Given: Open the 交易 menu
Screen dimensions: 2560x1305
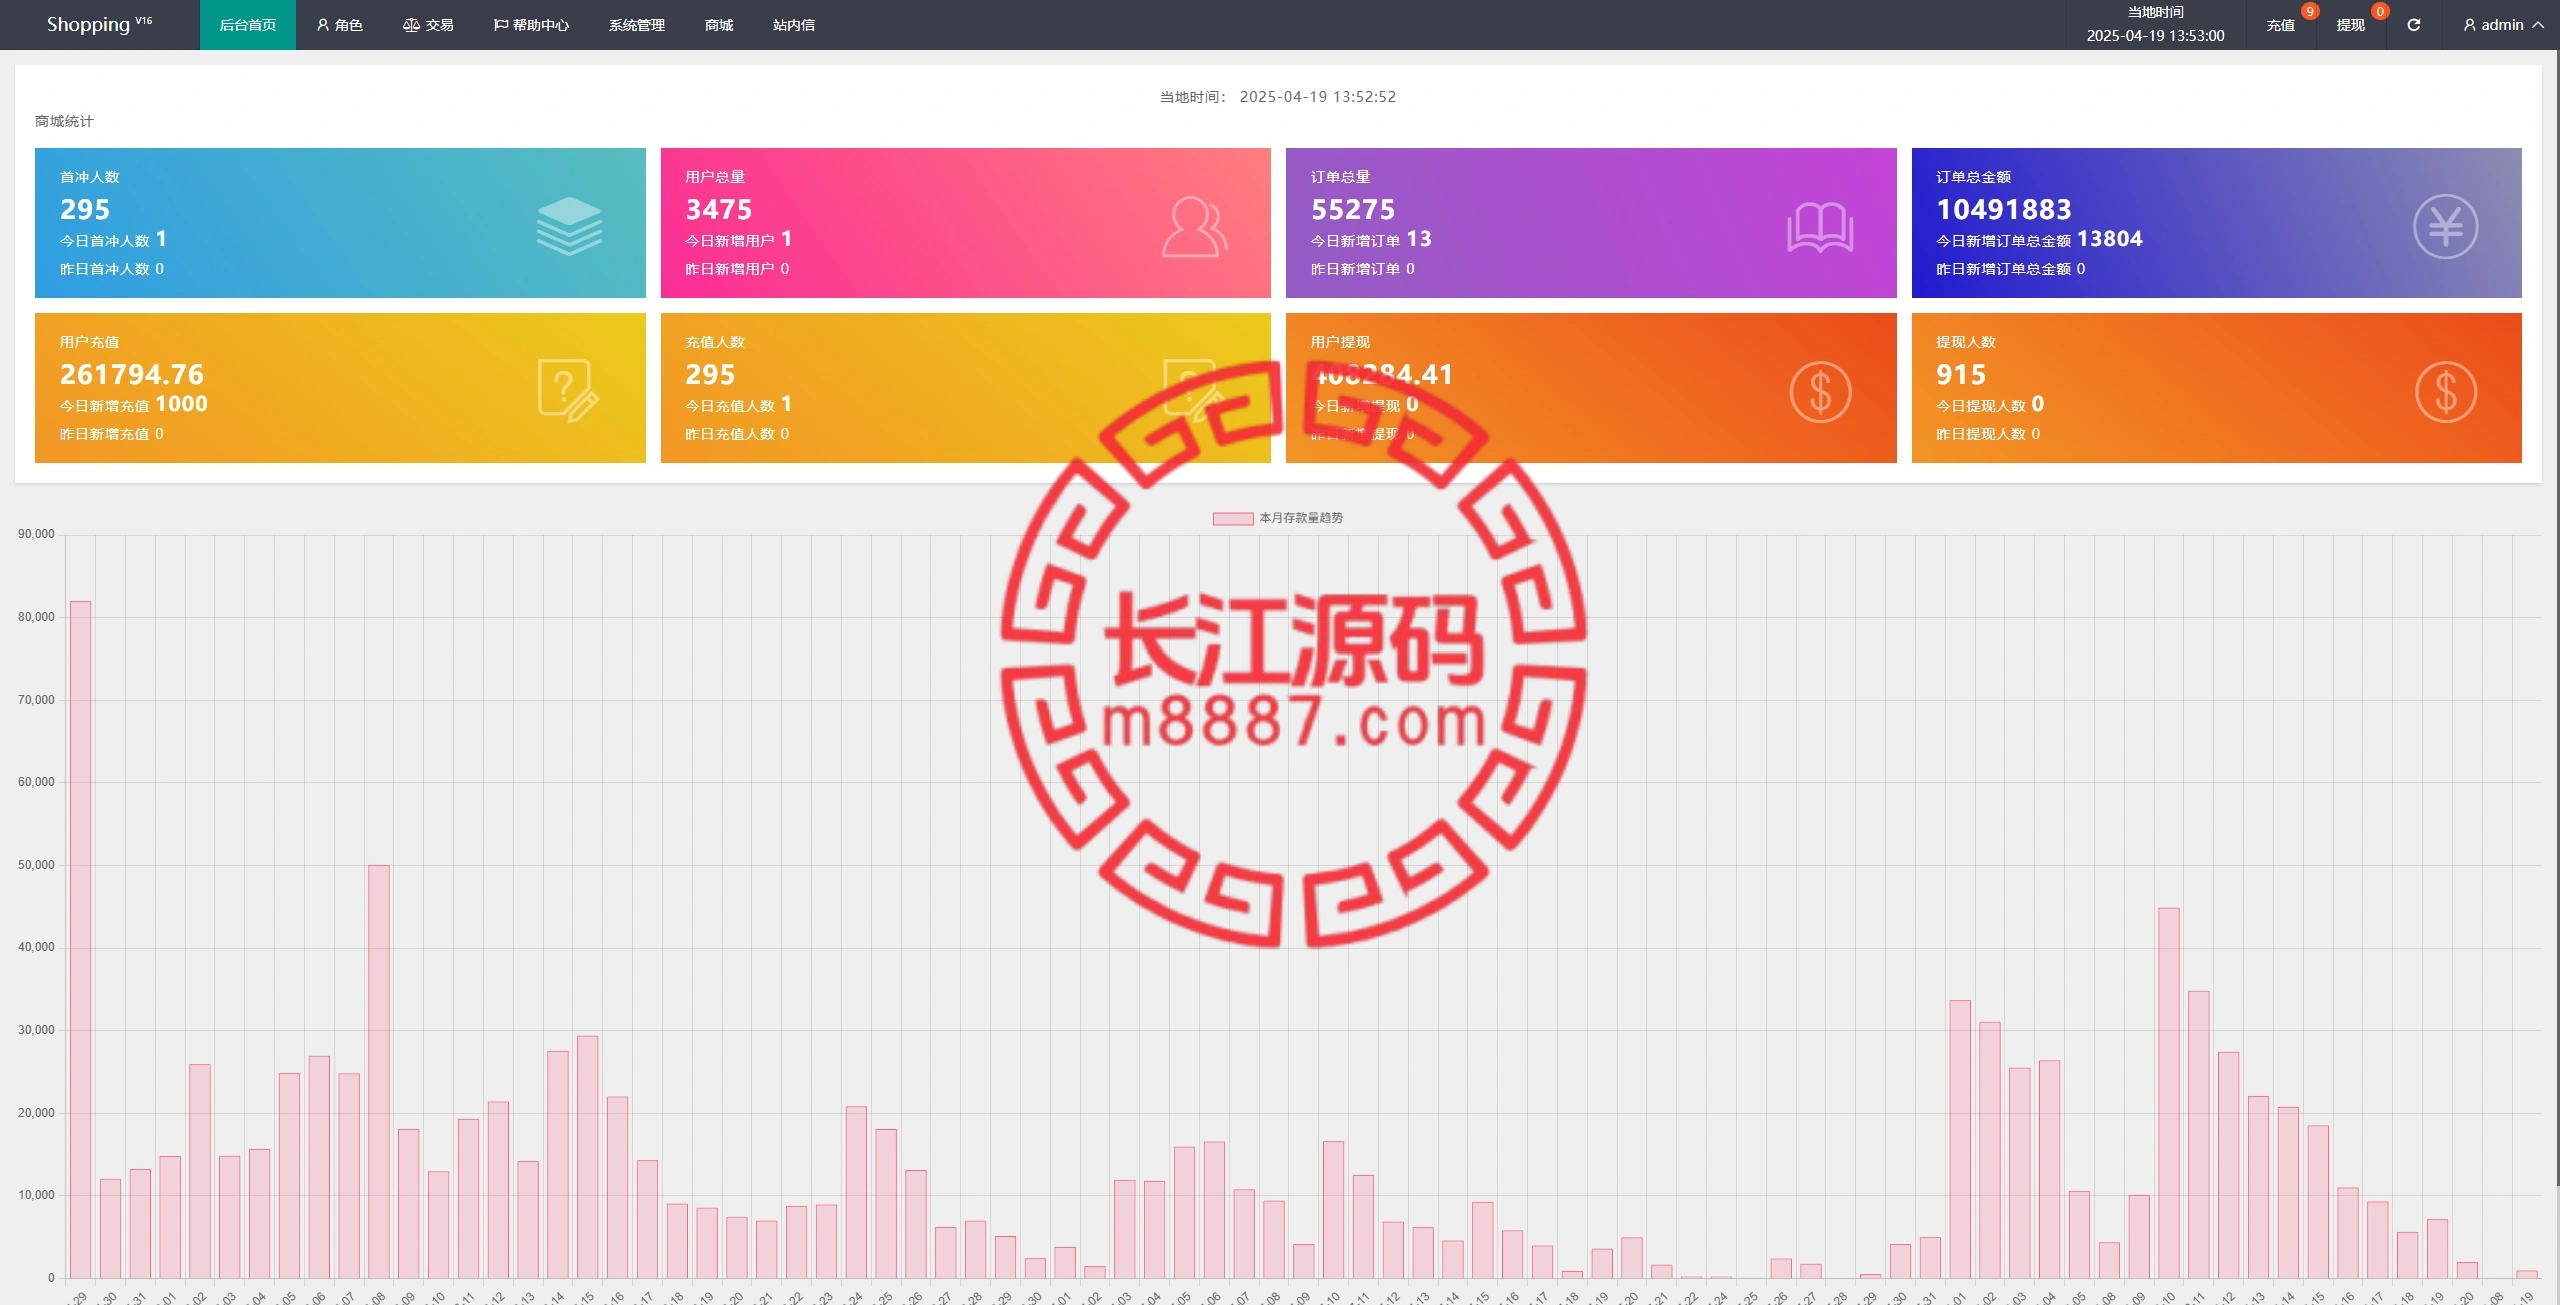Looking at the screenshot, I should [428, 25].
